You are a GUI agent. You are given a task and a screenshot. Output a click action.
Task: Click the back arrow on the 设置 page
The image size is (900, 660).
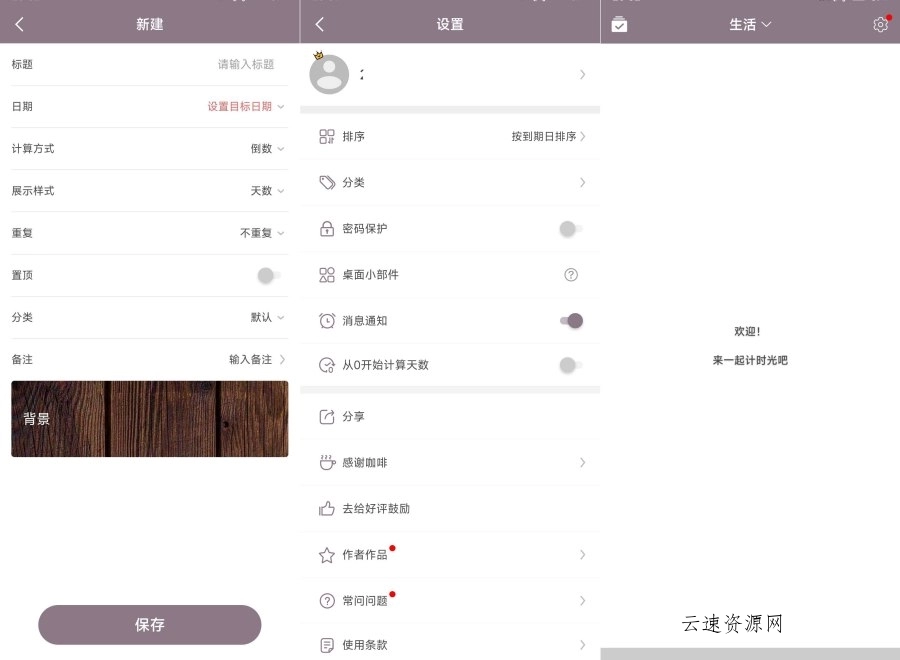point(318,22)
